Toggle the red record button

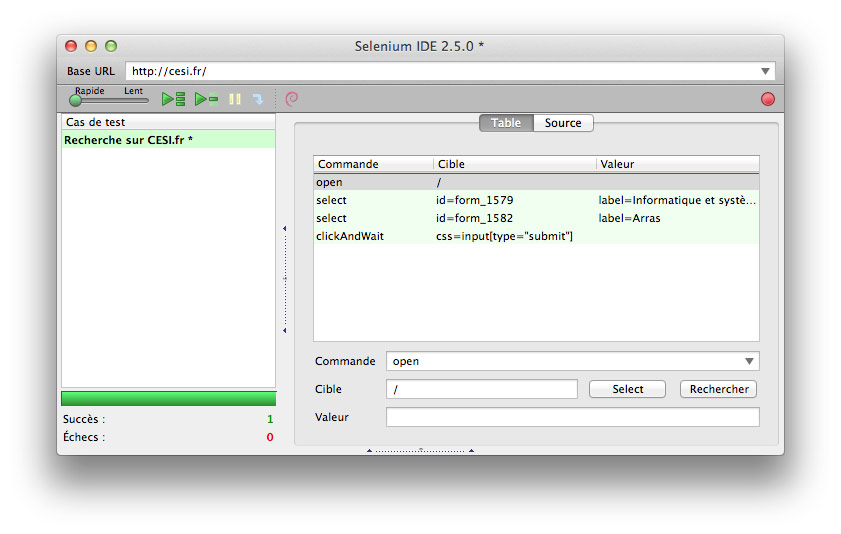click(x=767, y=99)
